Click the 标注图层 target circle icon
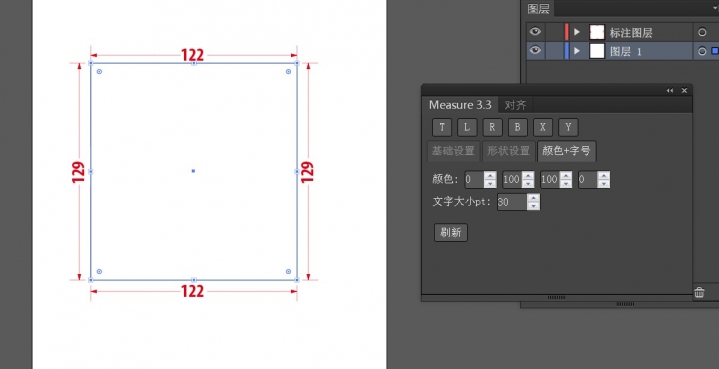The width and height of the screenshot is (719, 369). tap(702, 32)
